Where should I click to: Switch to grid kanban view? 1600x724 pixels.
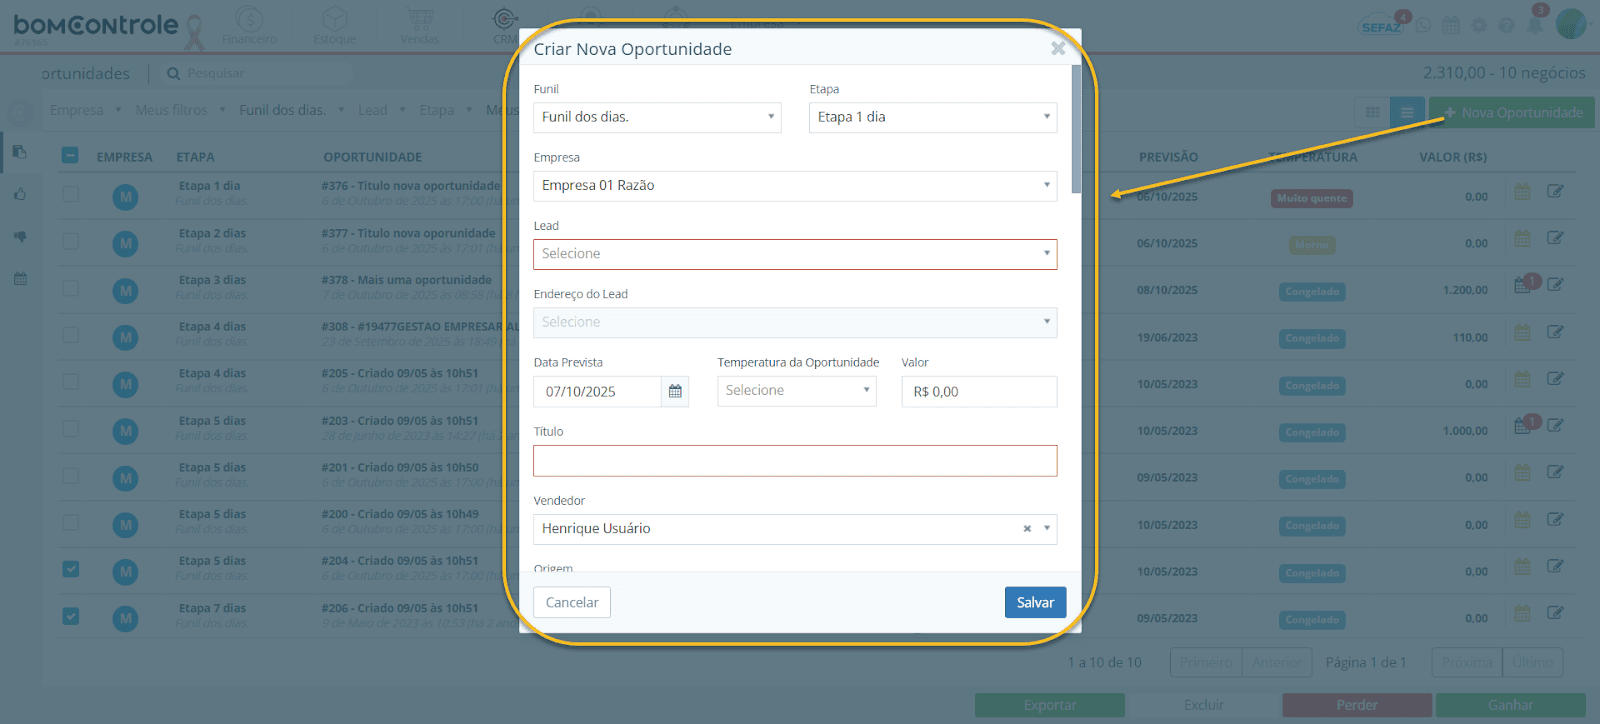pyautogui.click(x=1373, y=113)
